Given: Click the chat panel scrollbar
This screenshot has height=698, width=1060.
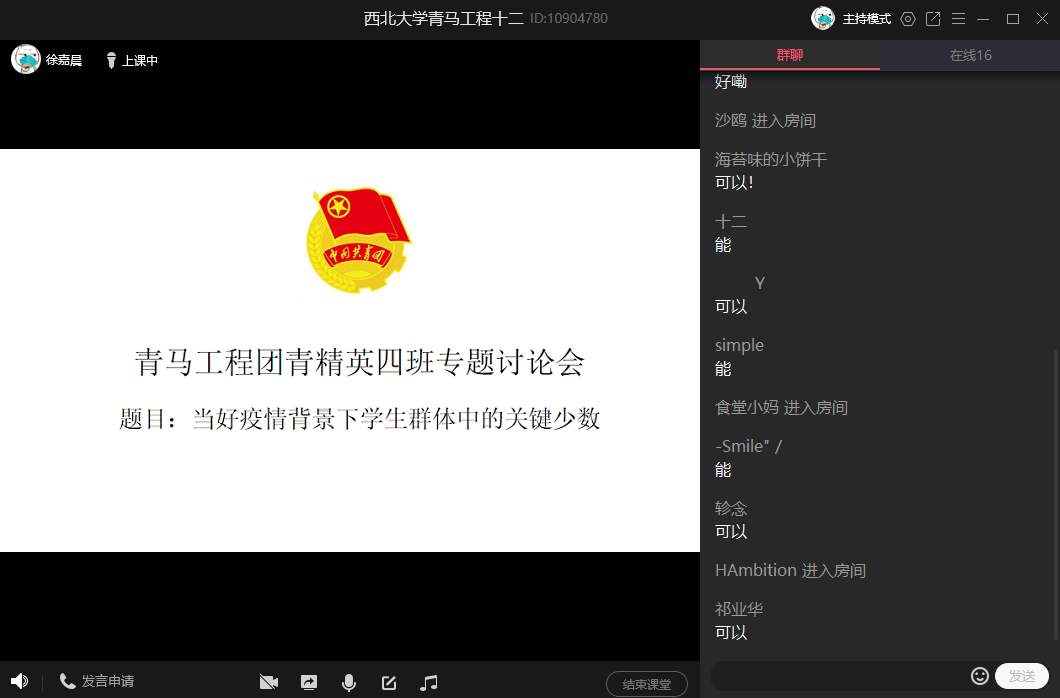Looking at the screenshot, I should [1056, 493].
